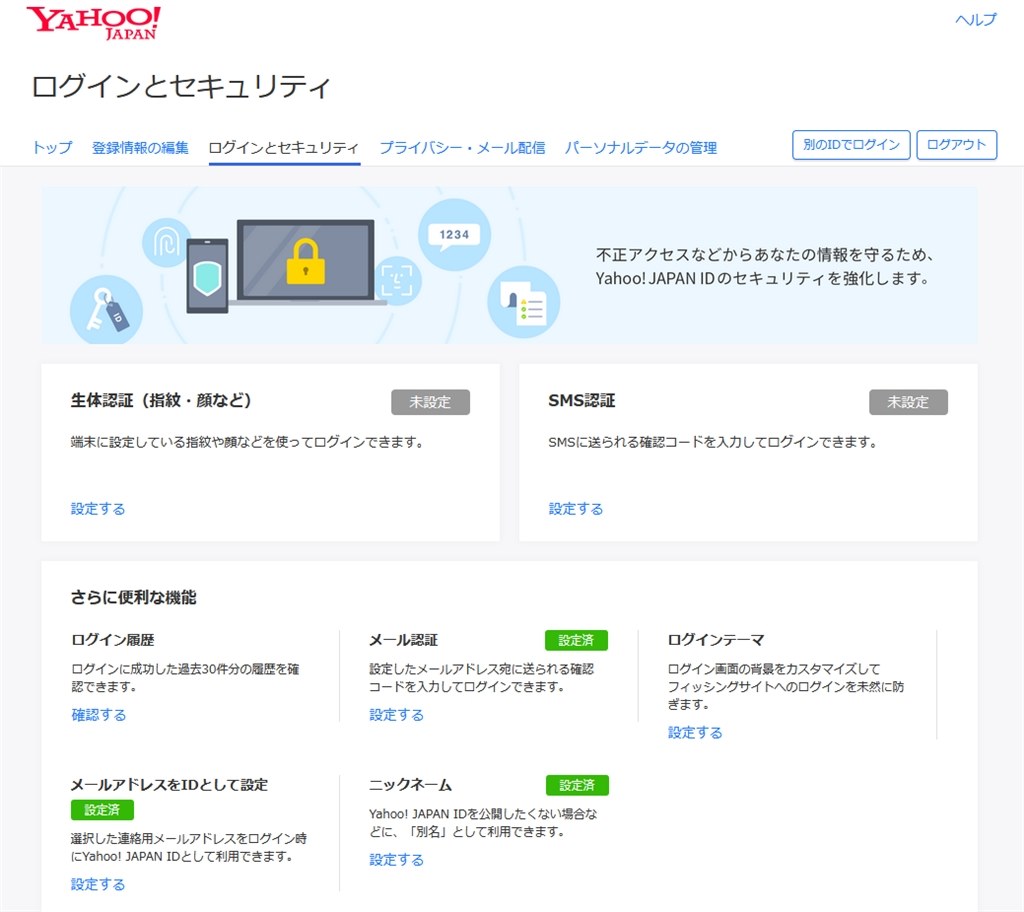Click the 別のIDでログイン button
This screenshot has height=912, width=1024.
pyautogui.click(x=851, y=145)
